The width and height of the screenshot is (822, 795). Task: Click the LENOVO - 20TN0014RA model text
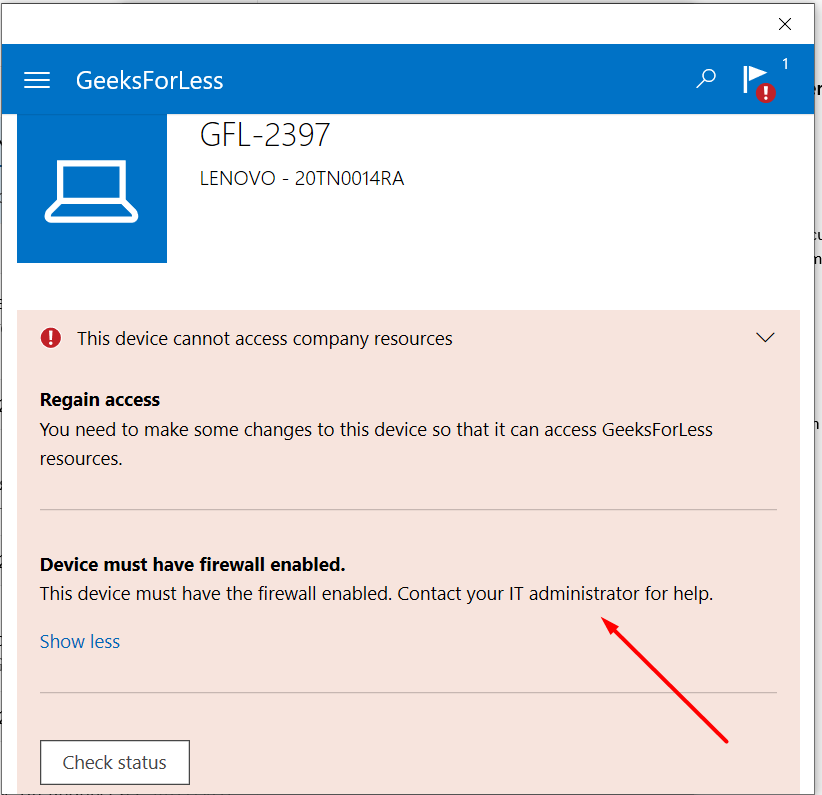click(x=302, y=179)
